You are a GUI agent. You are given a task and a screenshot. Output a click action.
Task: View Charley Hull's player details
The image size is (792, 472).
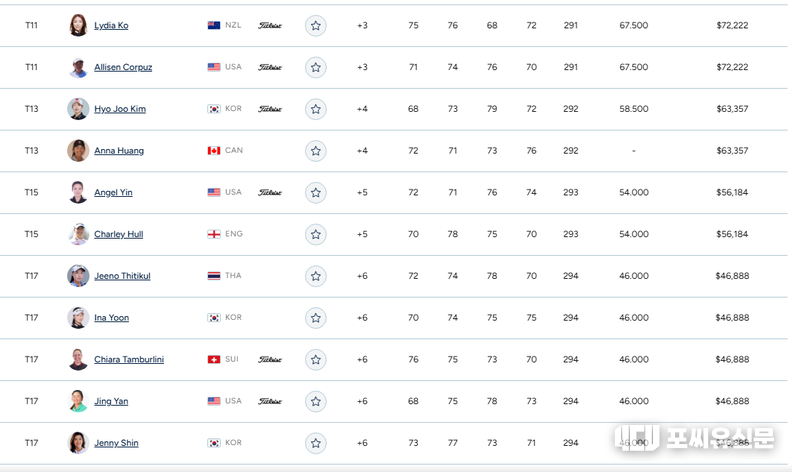(x=118, y=234)
